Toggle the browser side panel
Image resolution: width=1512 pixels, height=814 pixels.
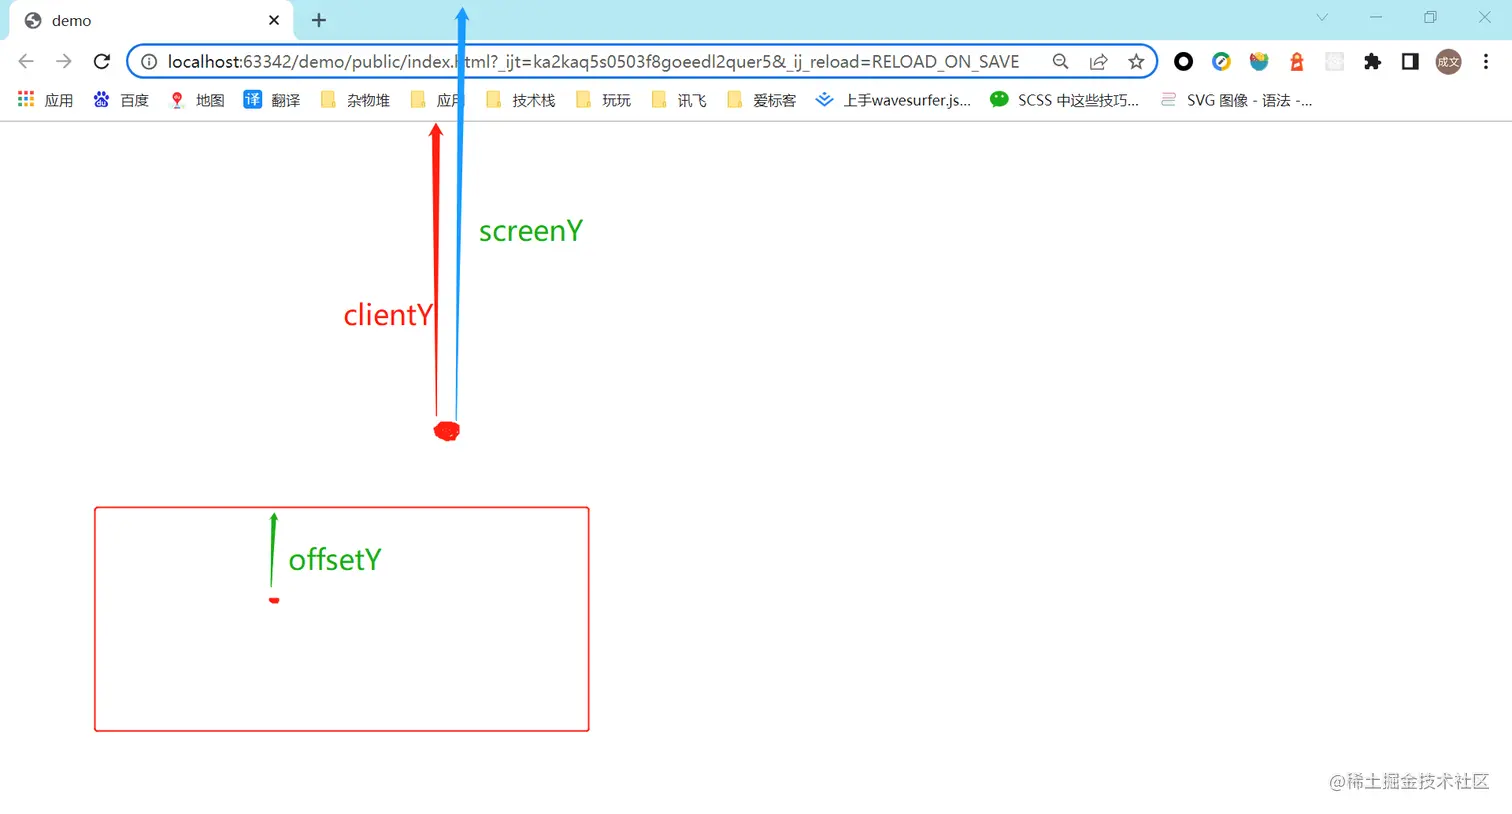coord(1410,62)
